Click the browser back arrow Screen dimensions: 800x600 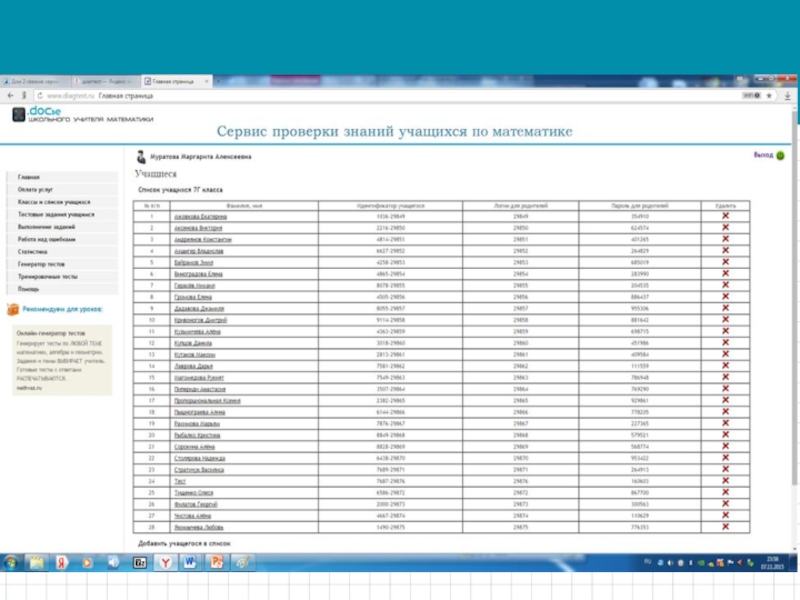(10, 95)
